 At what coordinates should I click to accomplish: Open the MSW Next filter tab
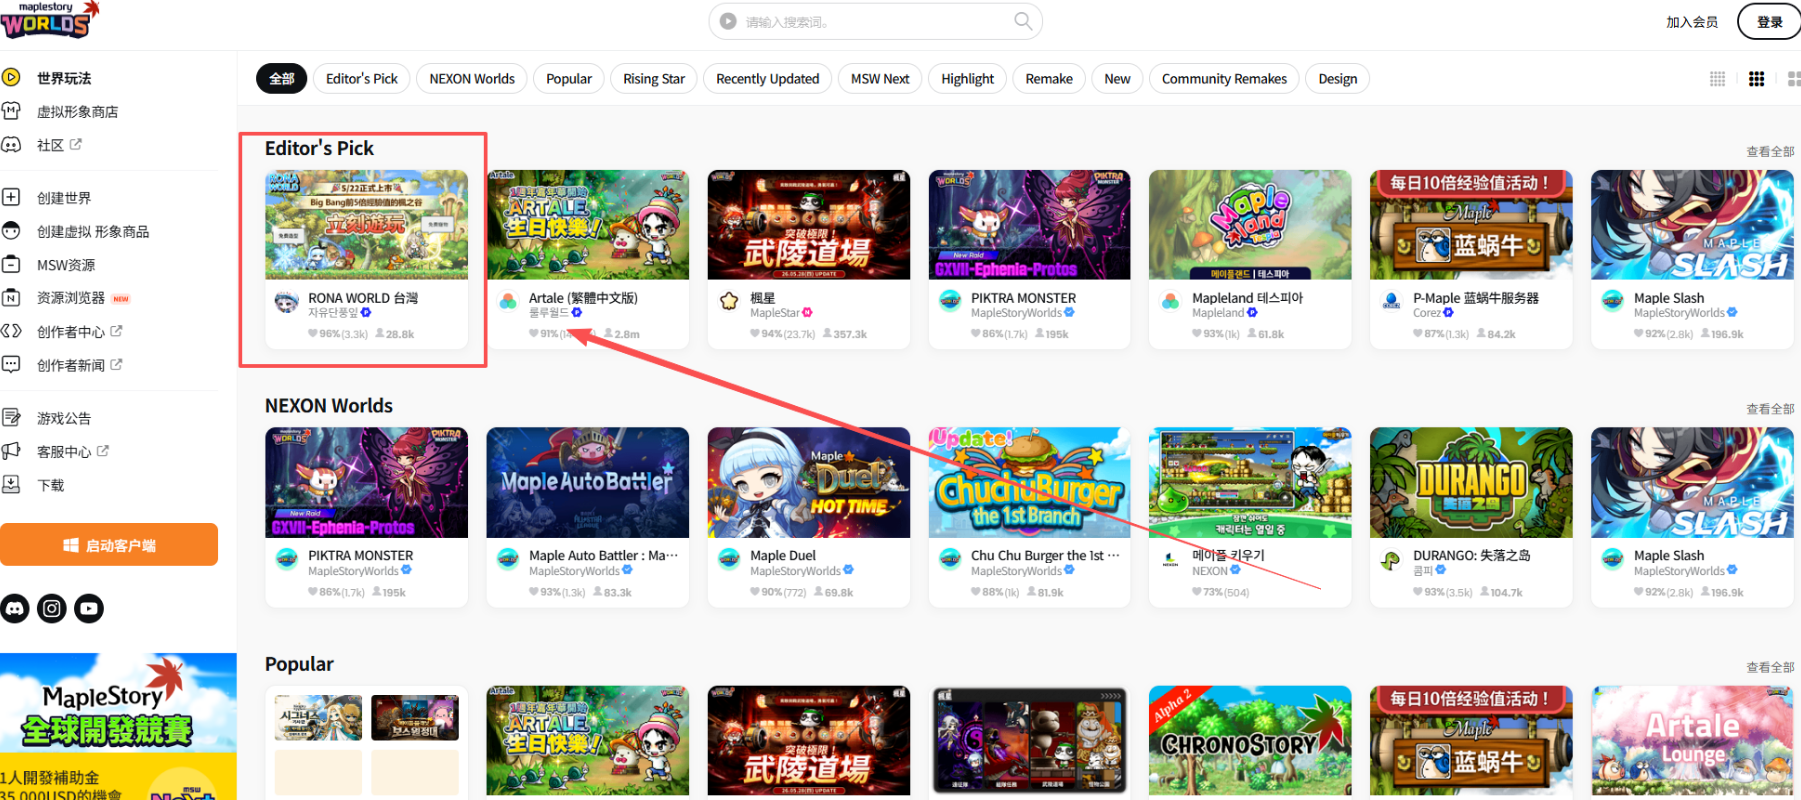point(880,79)
